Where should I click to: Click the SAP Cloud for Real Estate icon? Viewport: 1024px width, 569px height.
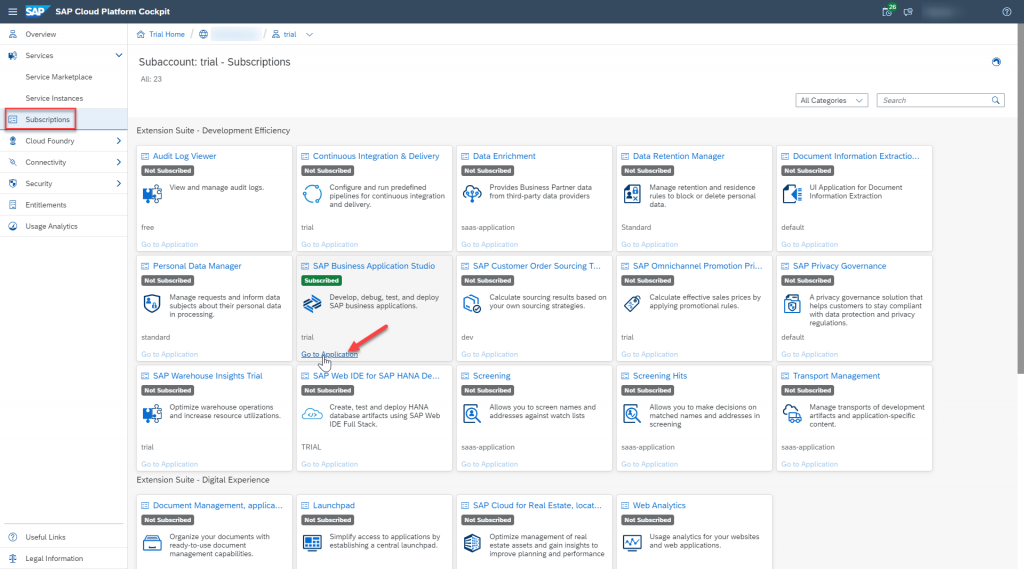(x=472, y=543)
